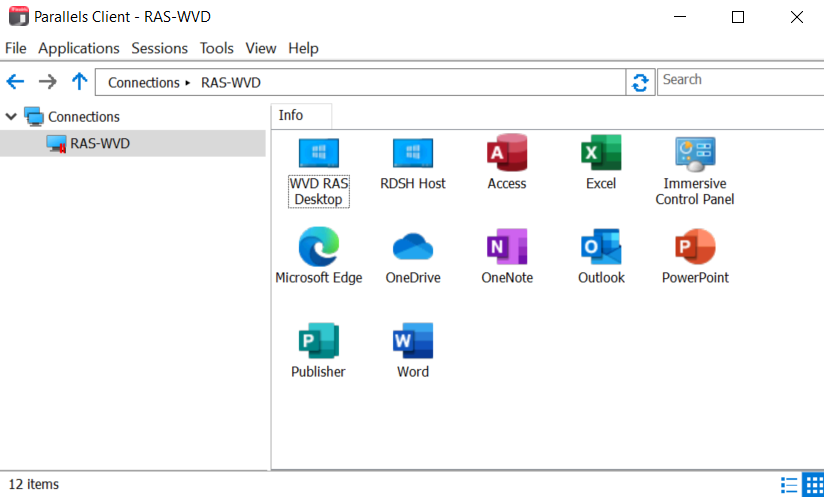The width and height of the screenshot is (824, 497).
Task: Open the OneDrive icon
Action: (x=413, y=246)
